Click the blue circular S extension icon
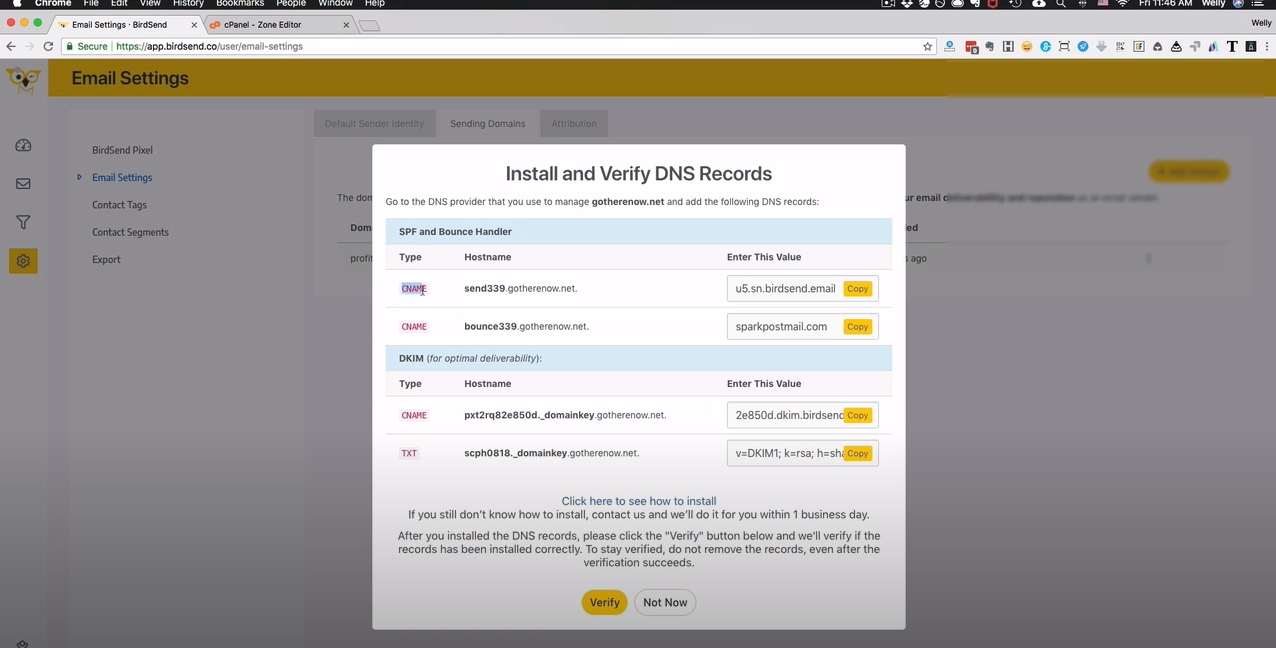Viewport: 1276px width, 648px height. tap(1045, 46)
